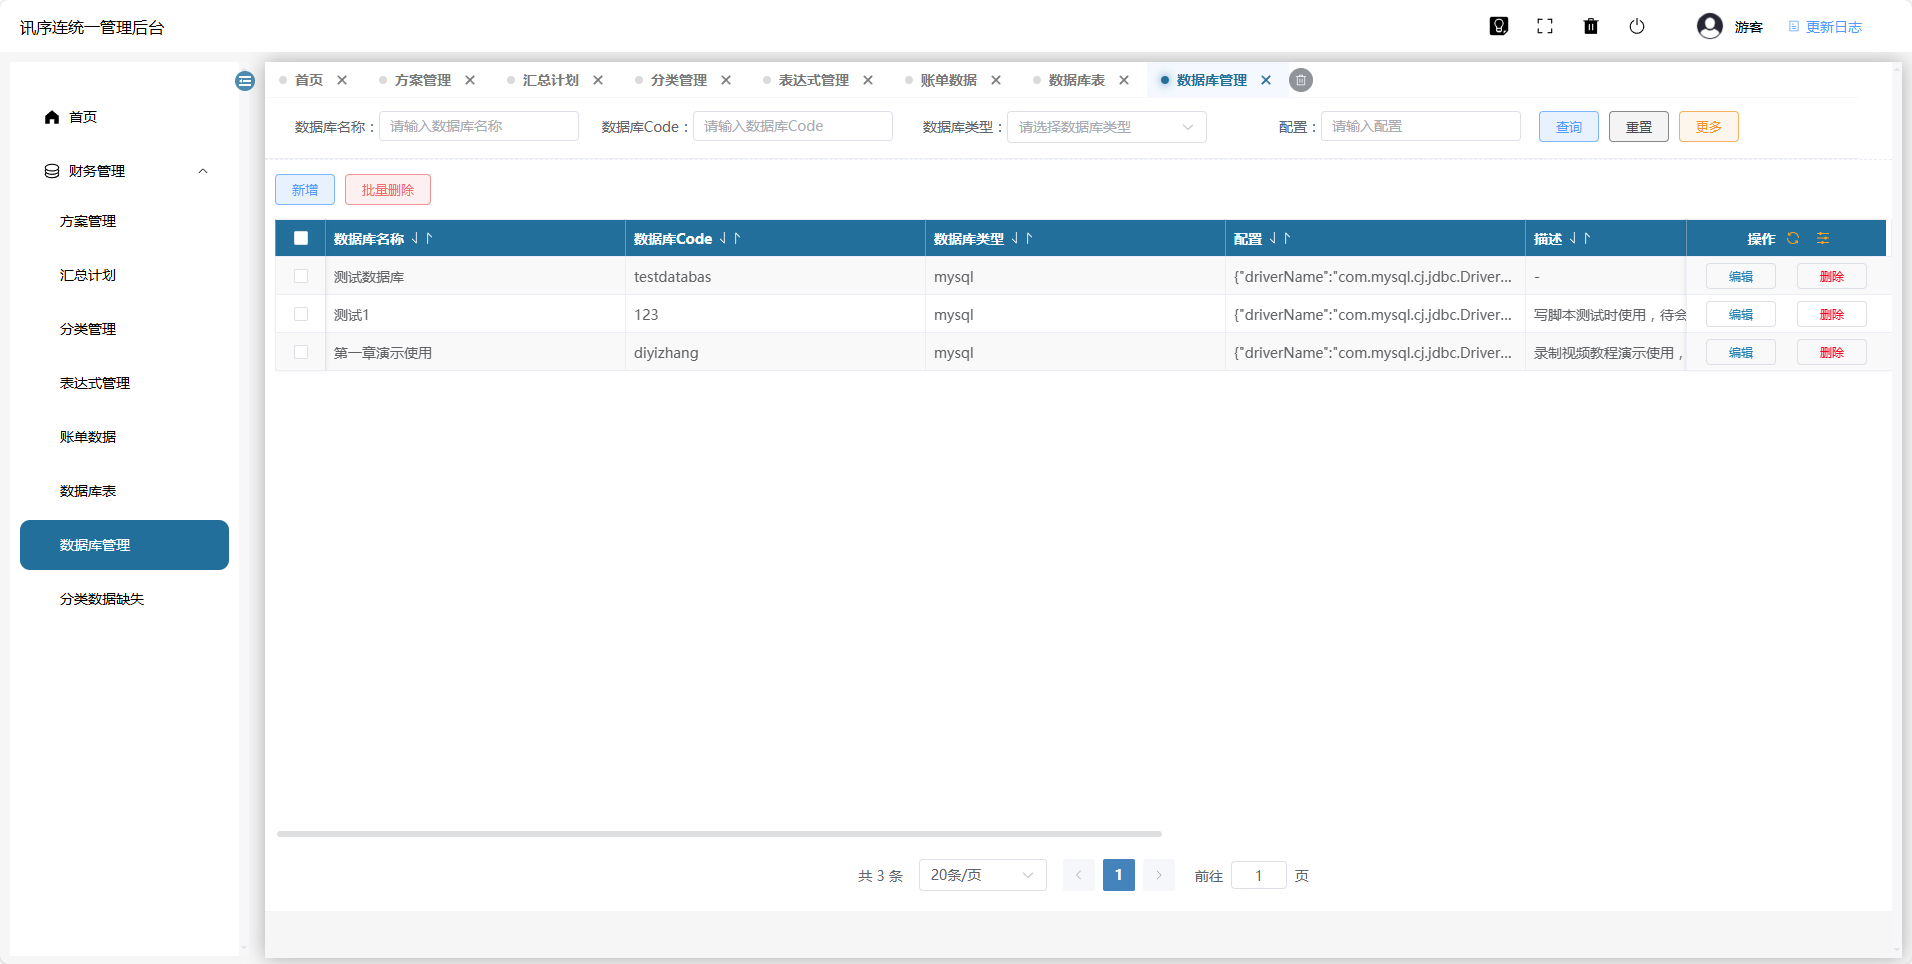The image size is (1912, 964).
Task: Click the lock screen icon in header
Action: pos(1498,27)
